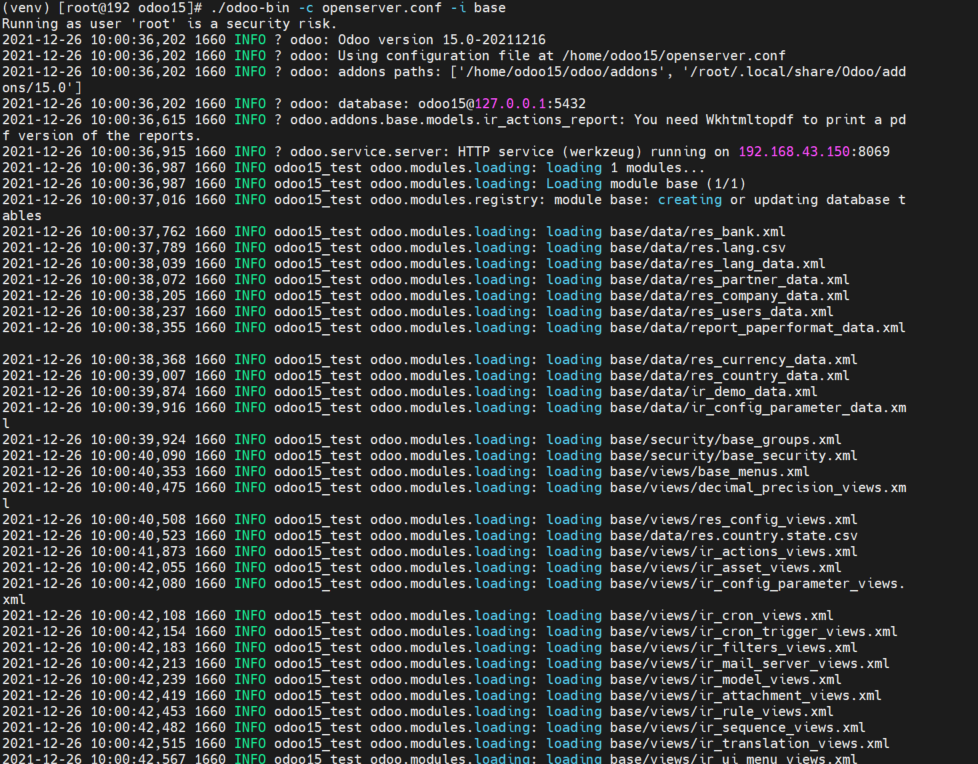Click the file path 'base/data/report_paperformat_data.xml'
978x764 pixels.
coord(757,328)
